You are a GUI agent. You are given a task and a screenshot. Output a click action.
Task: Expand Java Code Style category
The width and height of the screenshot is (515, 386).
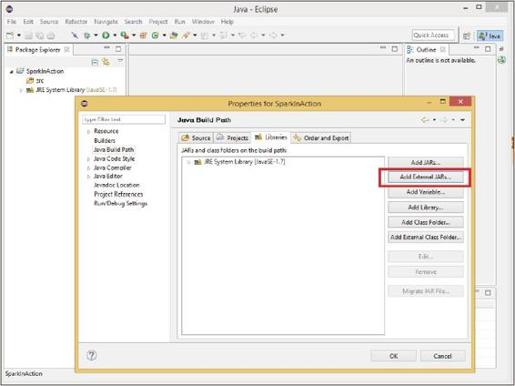coord(88,159)
